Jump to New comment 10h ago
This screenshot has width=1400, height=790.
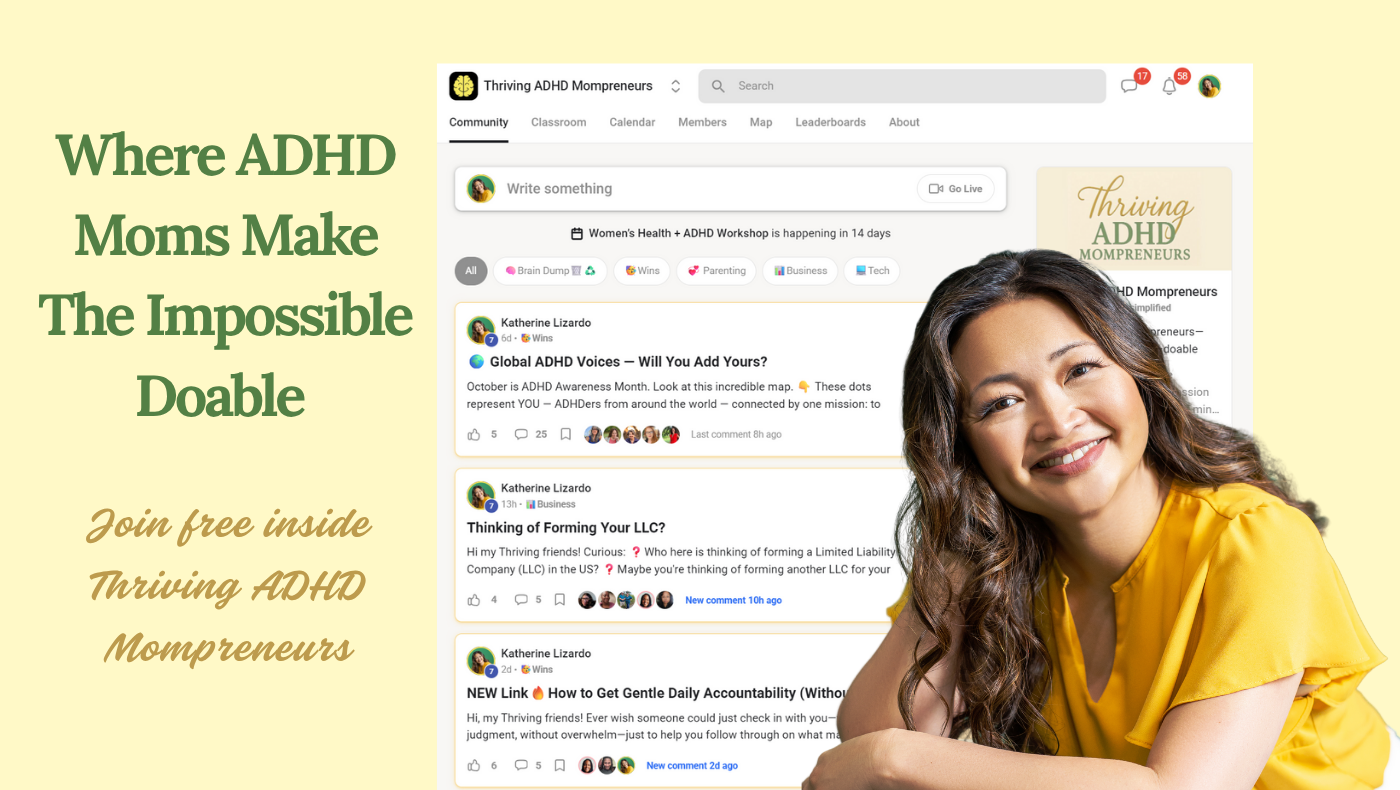tap(734, 600)
